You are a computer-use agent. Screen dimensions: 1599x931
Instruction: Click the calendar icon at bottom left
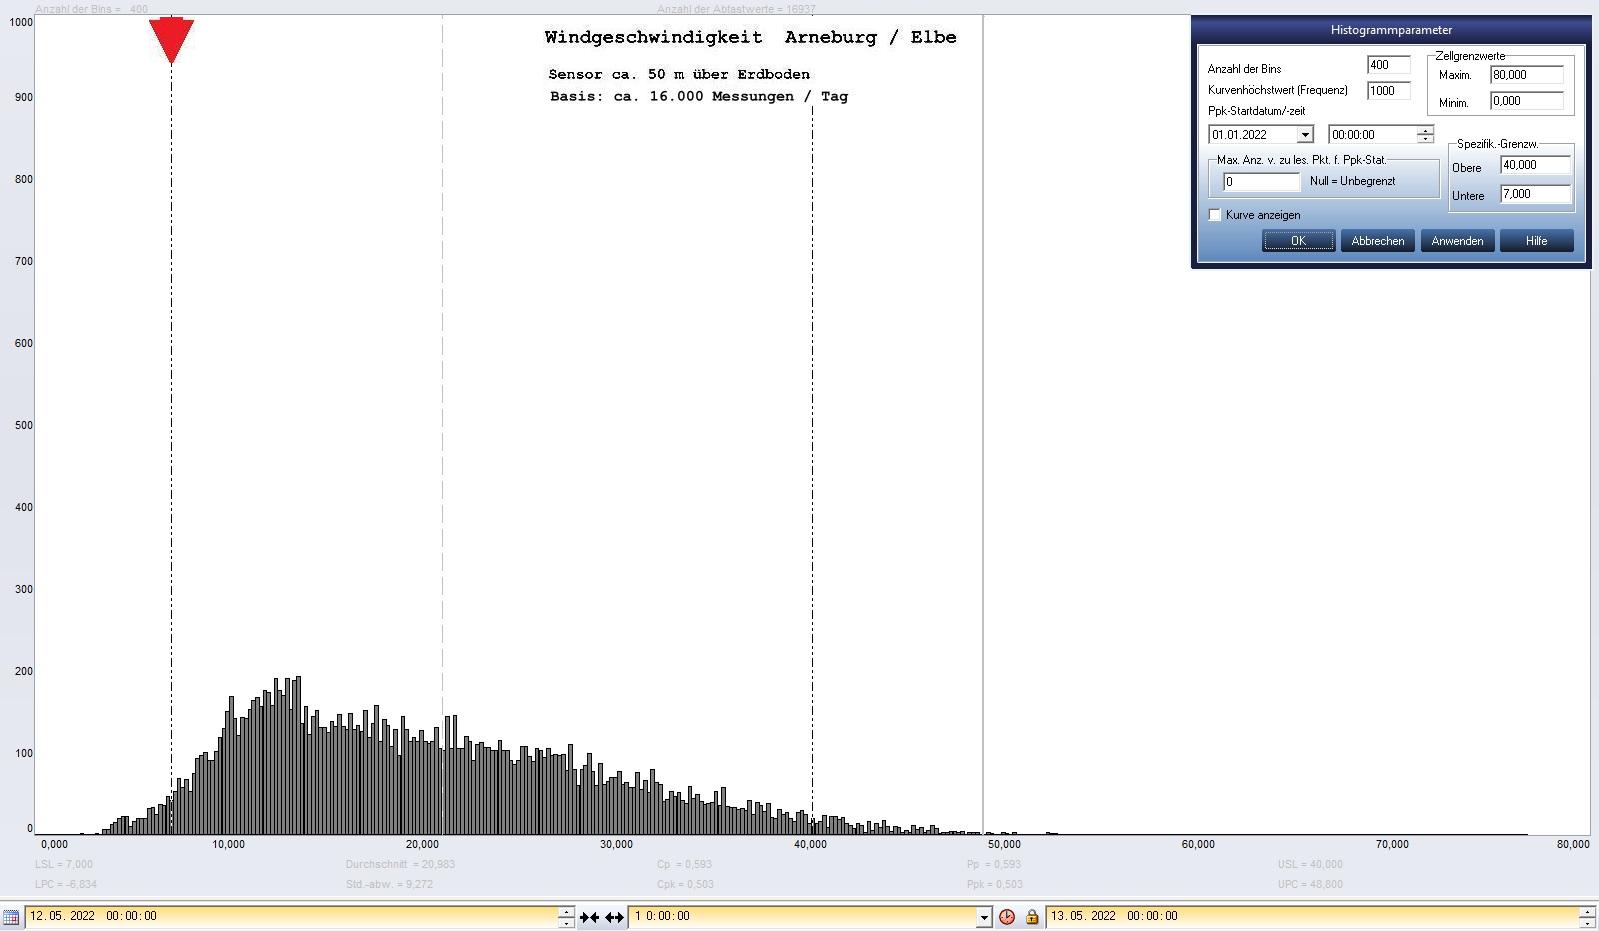coord(11,917)
